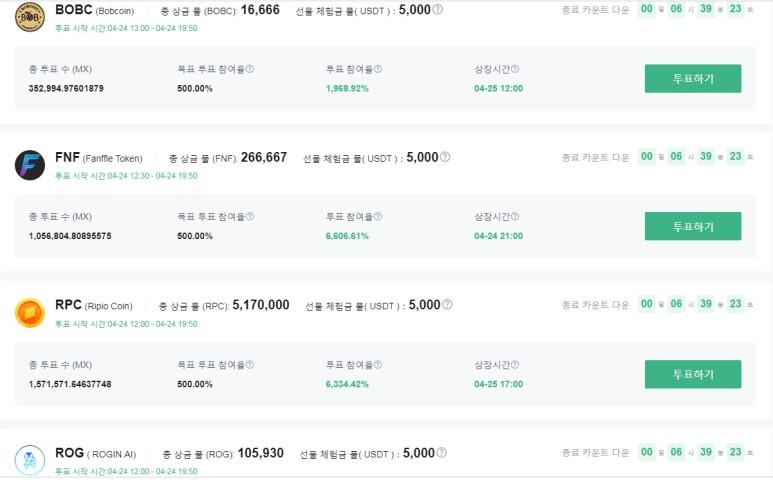
Task: Click the FNF 투표하기 vote button
Action: click(693, 226)
